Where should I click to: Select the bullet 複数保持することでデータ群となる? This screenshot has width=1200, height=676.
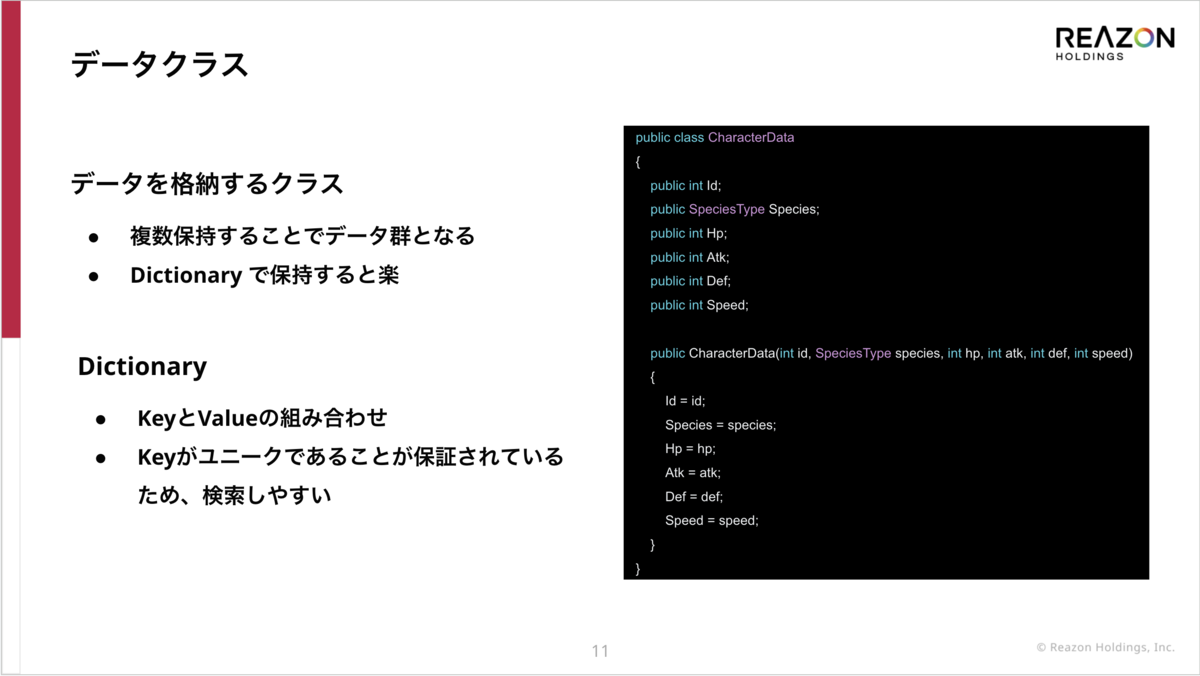pyautogui.click(x=302, y=237)
